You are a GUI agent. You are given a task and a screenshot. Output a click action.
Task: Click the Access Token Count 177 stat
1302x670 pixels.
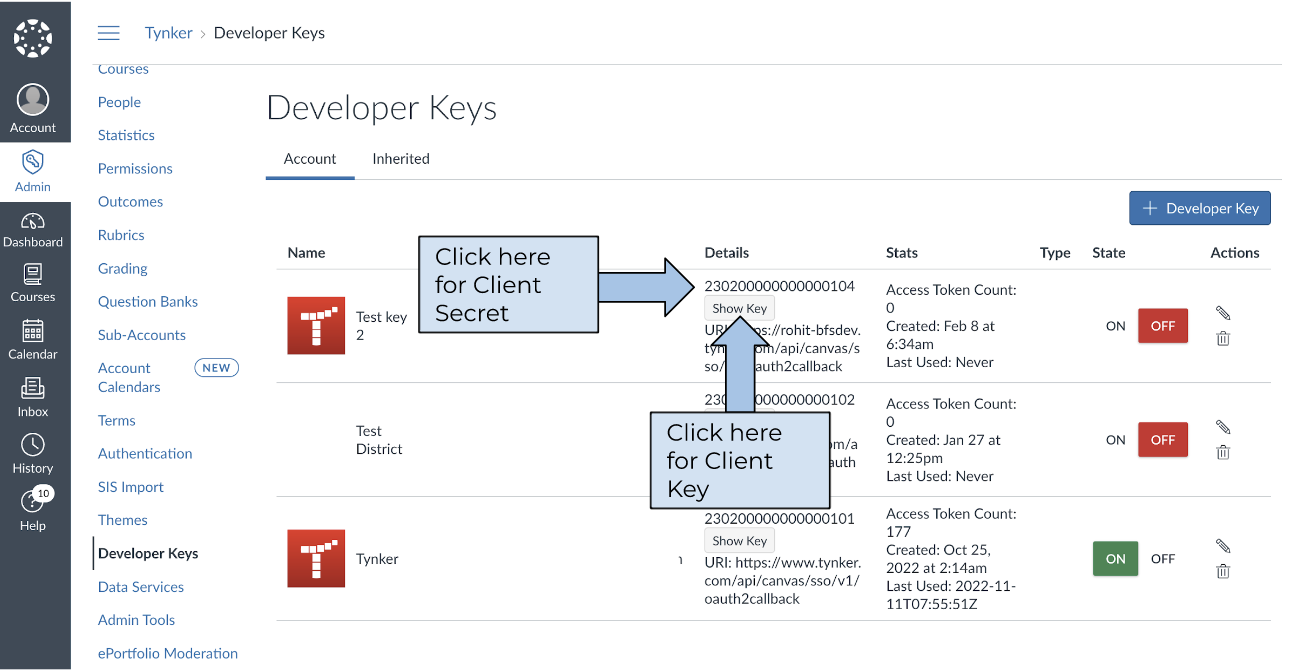click(x=951, y=523)
